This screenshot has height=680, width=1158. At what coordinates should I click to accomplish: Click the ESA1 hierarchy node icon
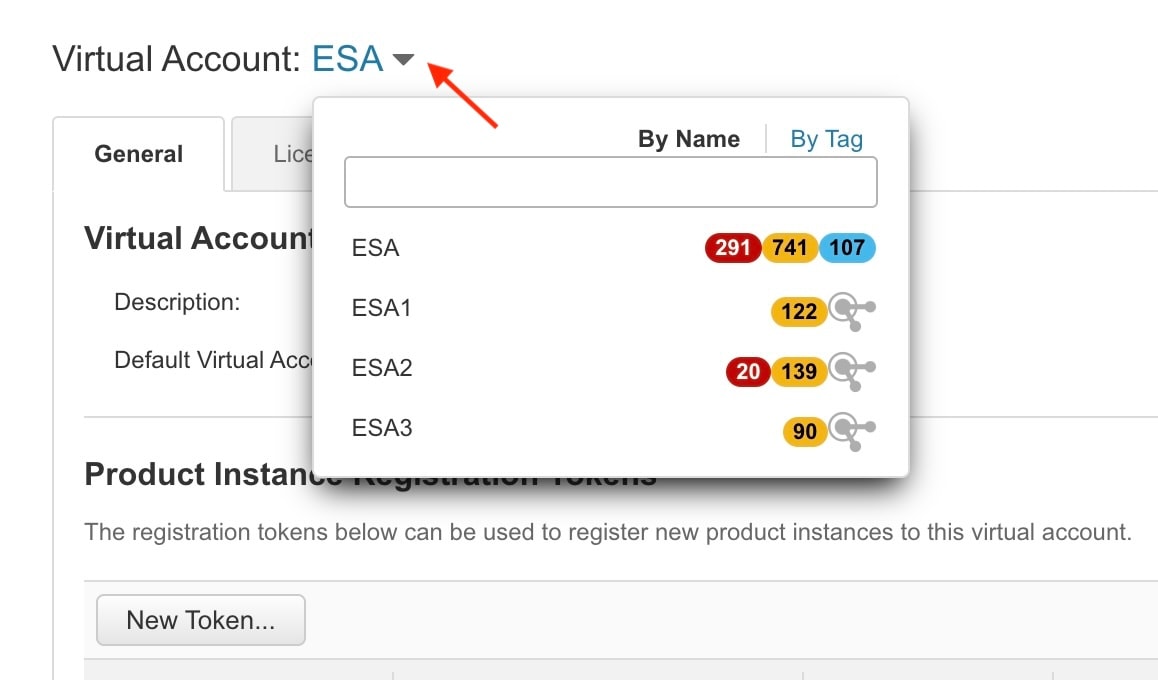(852, 311)
